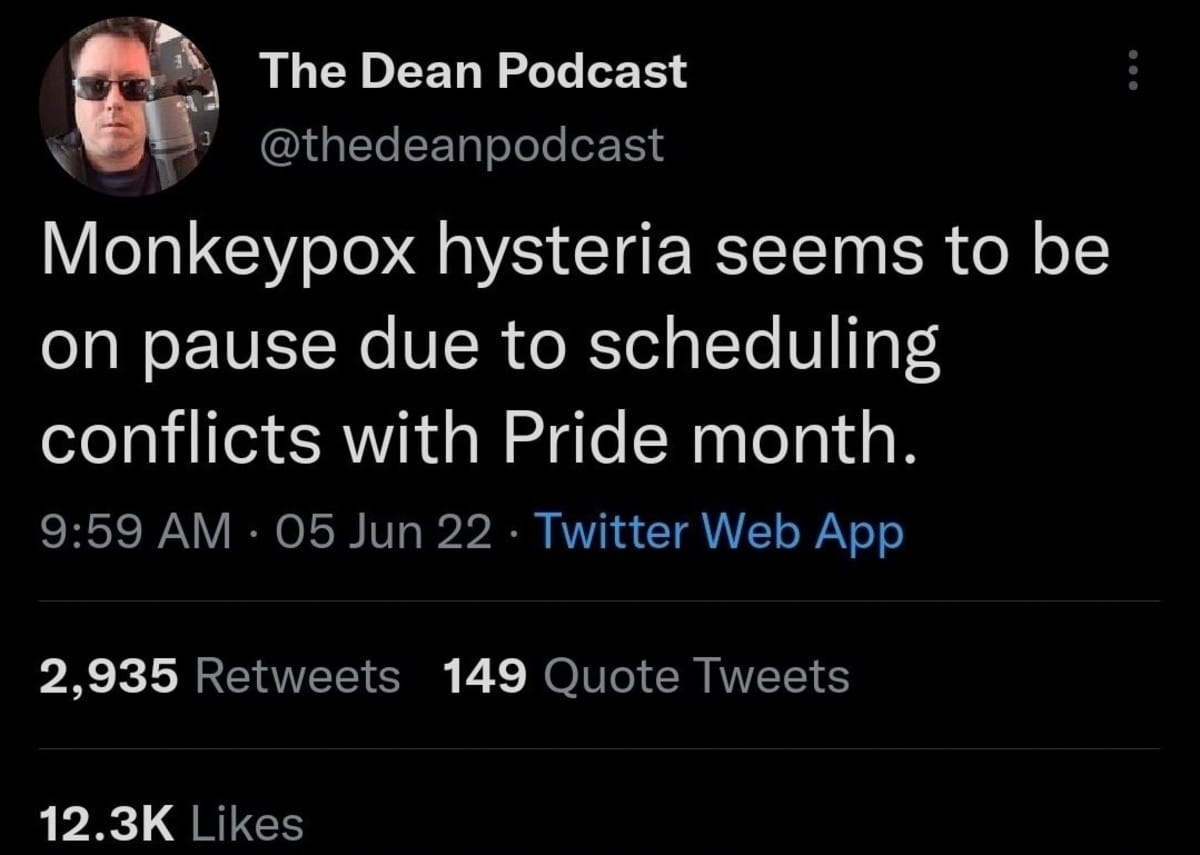Click the Twitter Web App source link
This screenshot has height=855, width=1200.
click(x=720, y=532)
